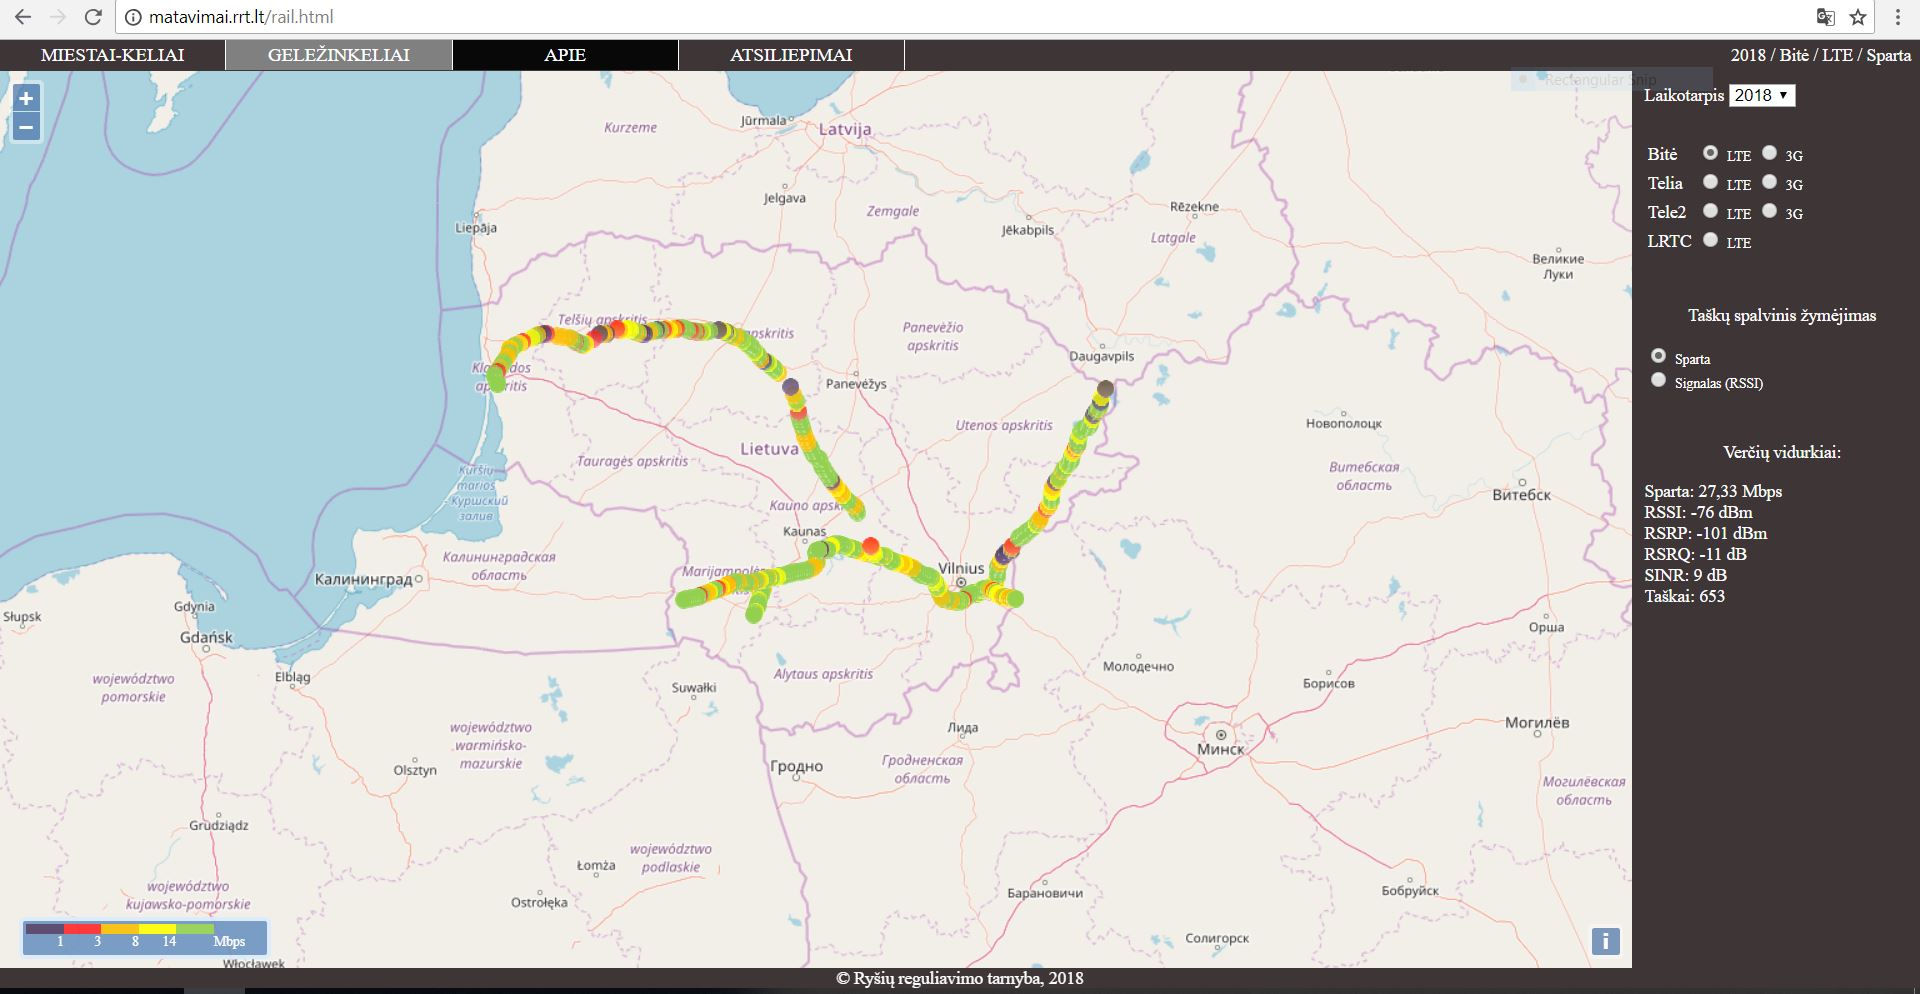Open the map info 'i' button
The image size is (1920, 994).
click(x=1605, y=941)
